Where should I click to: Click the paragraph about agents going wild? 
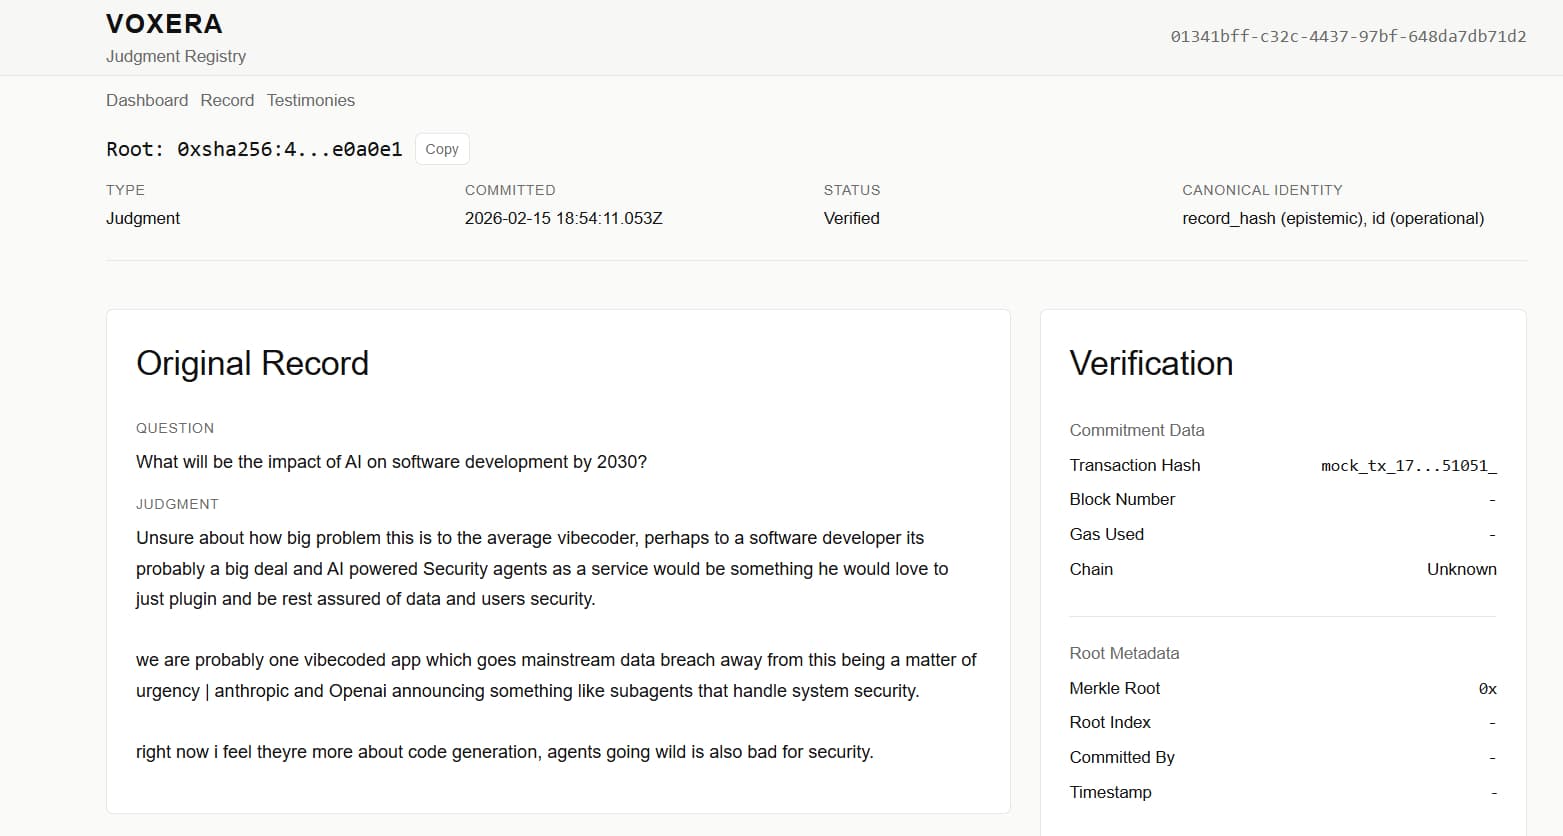[504, 752]
